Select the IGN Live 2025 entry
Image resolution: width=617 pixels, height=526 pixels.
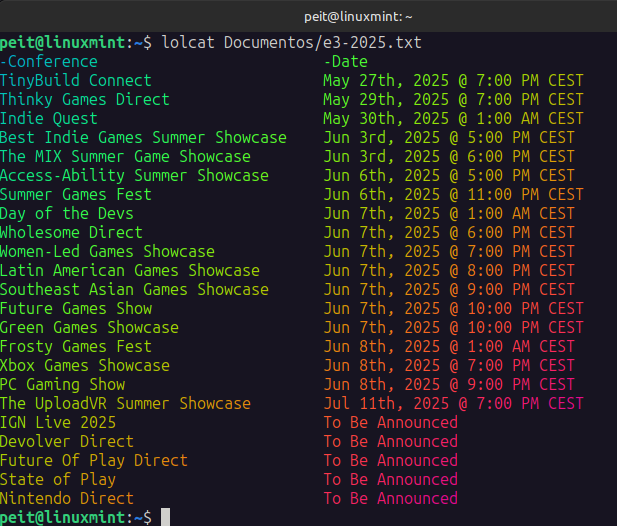click(58, 423)
